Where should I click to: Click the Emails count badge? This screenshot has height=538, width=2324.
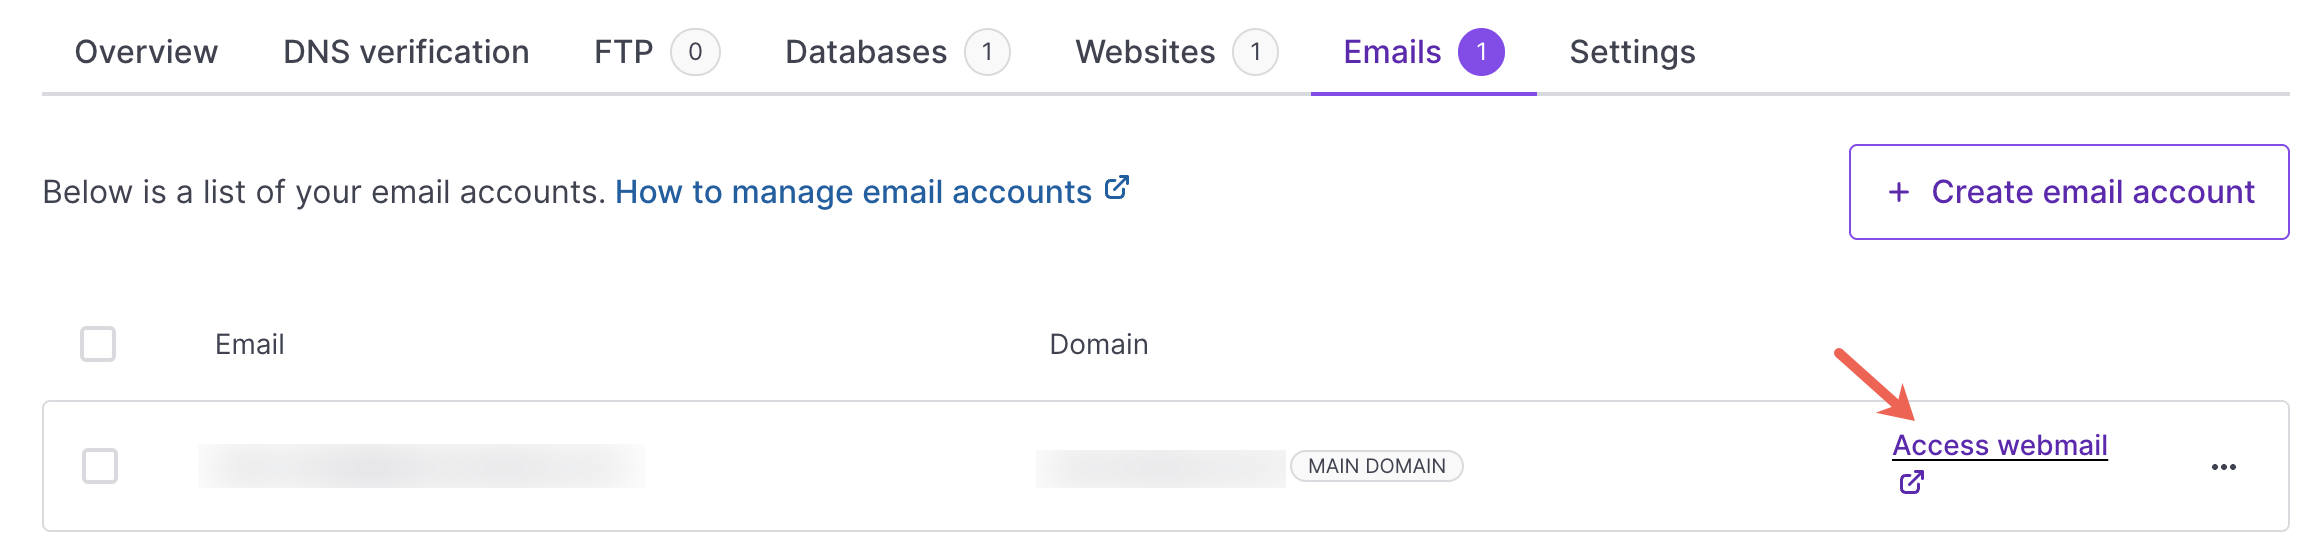(1480, 52)
